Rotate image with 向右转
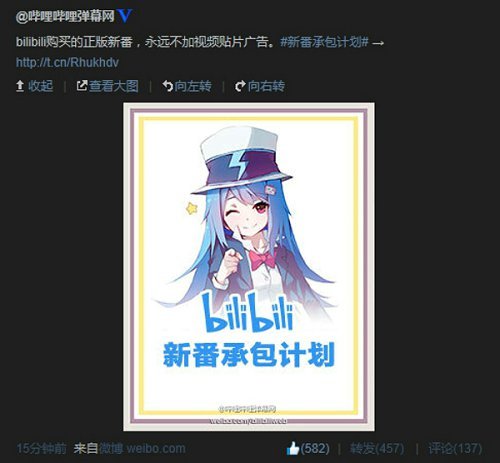This screenshot has width=500, height=463. click(x=266, y=86)
